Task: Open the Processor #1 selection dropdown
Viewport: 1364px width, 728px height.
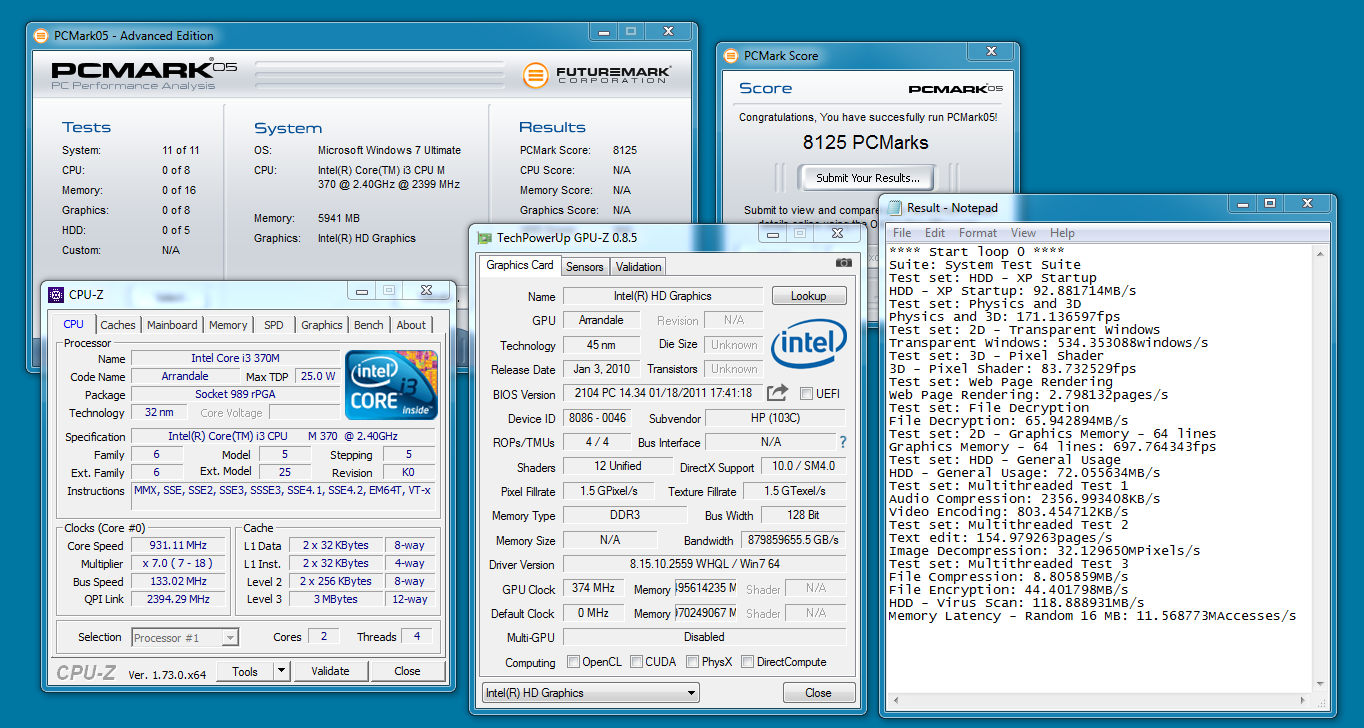Action: click(185, 637)
